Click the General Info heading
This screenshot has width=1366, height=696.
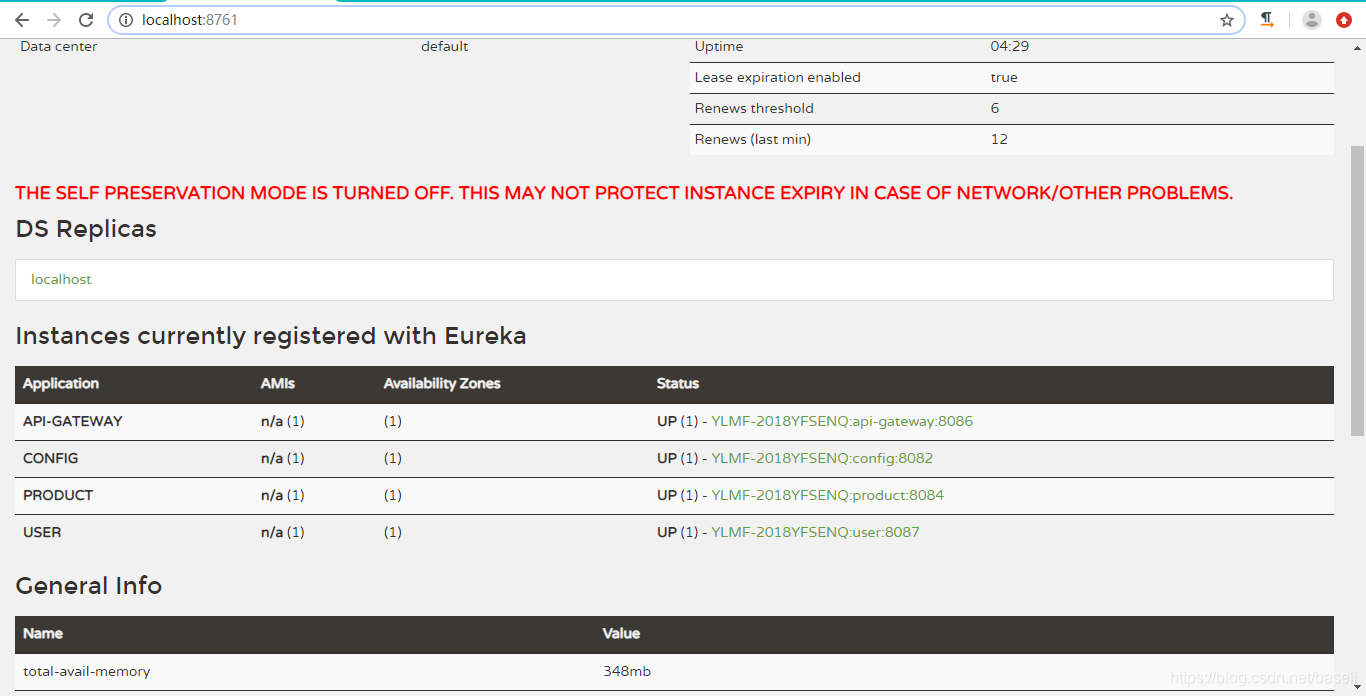(x=89, y=585)
